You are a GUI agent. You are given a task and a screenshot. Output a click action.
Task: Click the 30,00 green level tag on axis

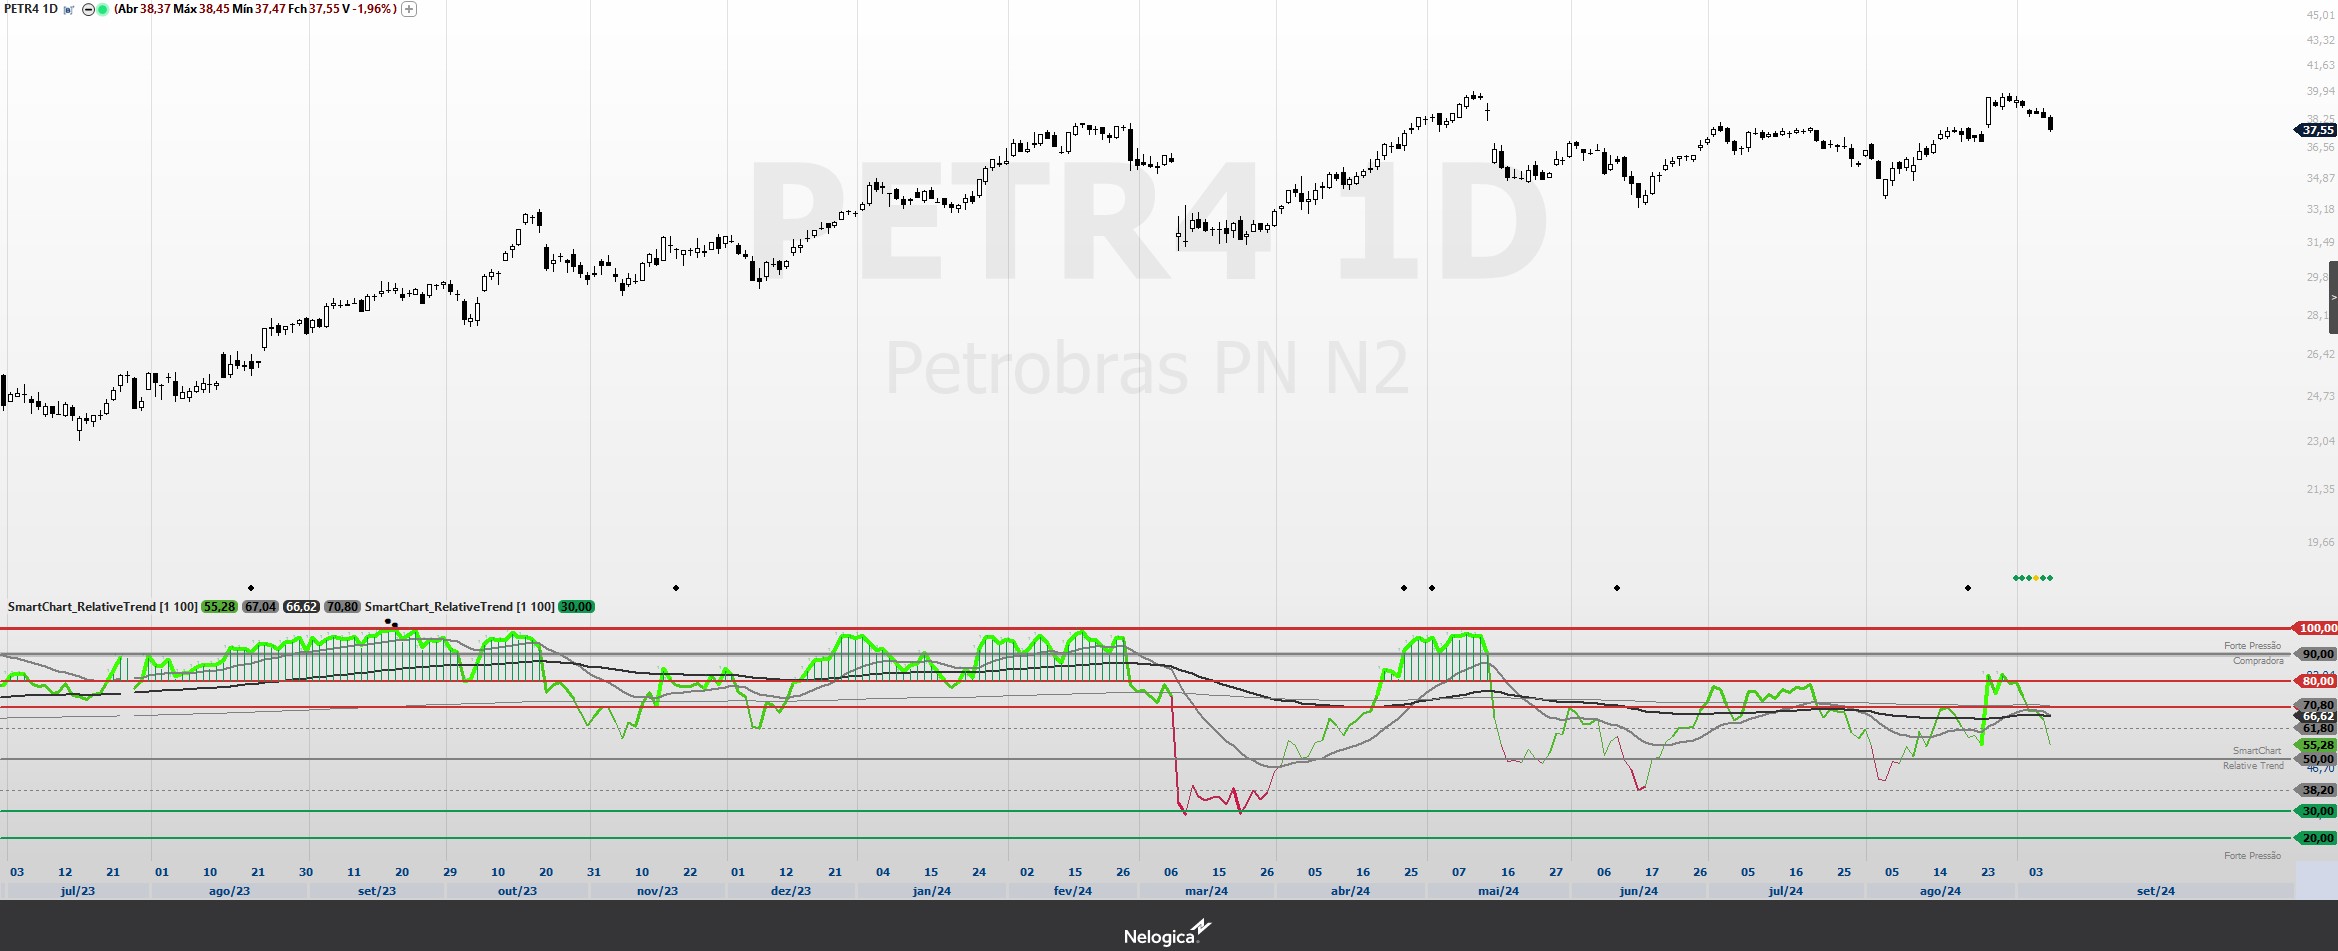(2315, 811)
